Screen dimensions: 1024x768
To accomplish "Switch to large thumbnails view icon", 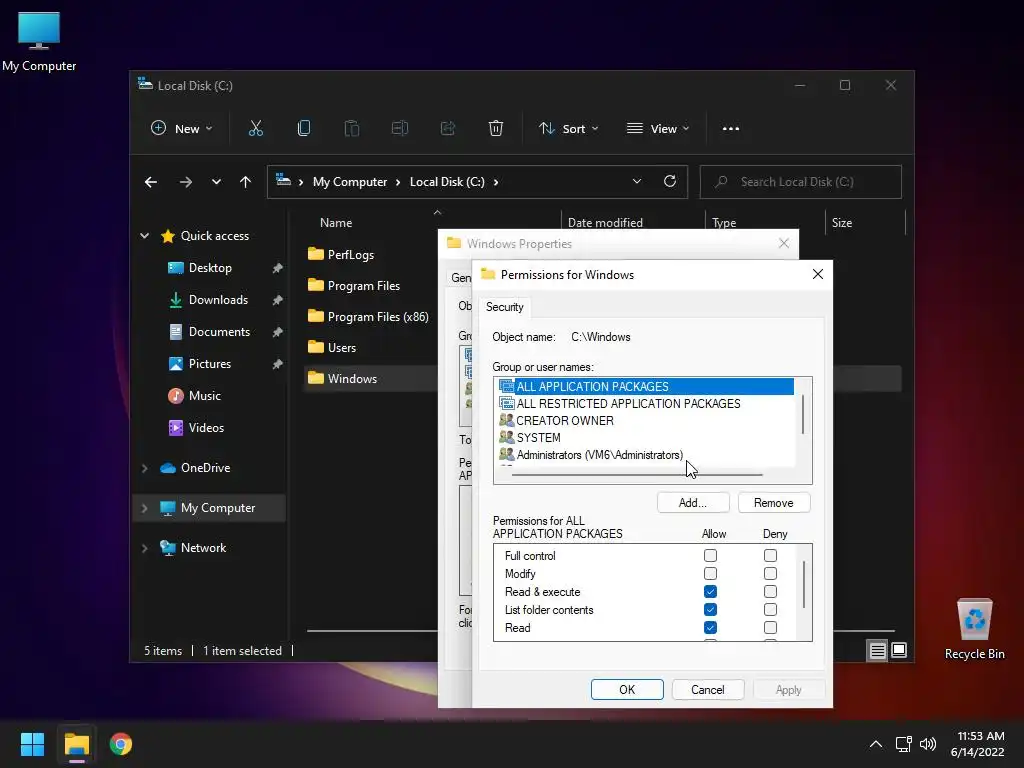I will [x=899, y=650].
